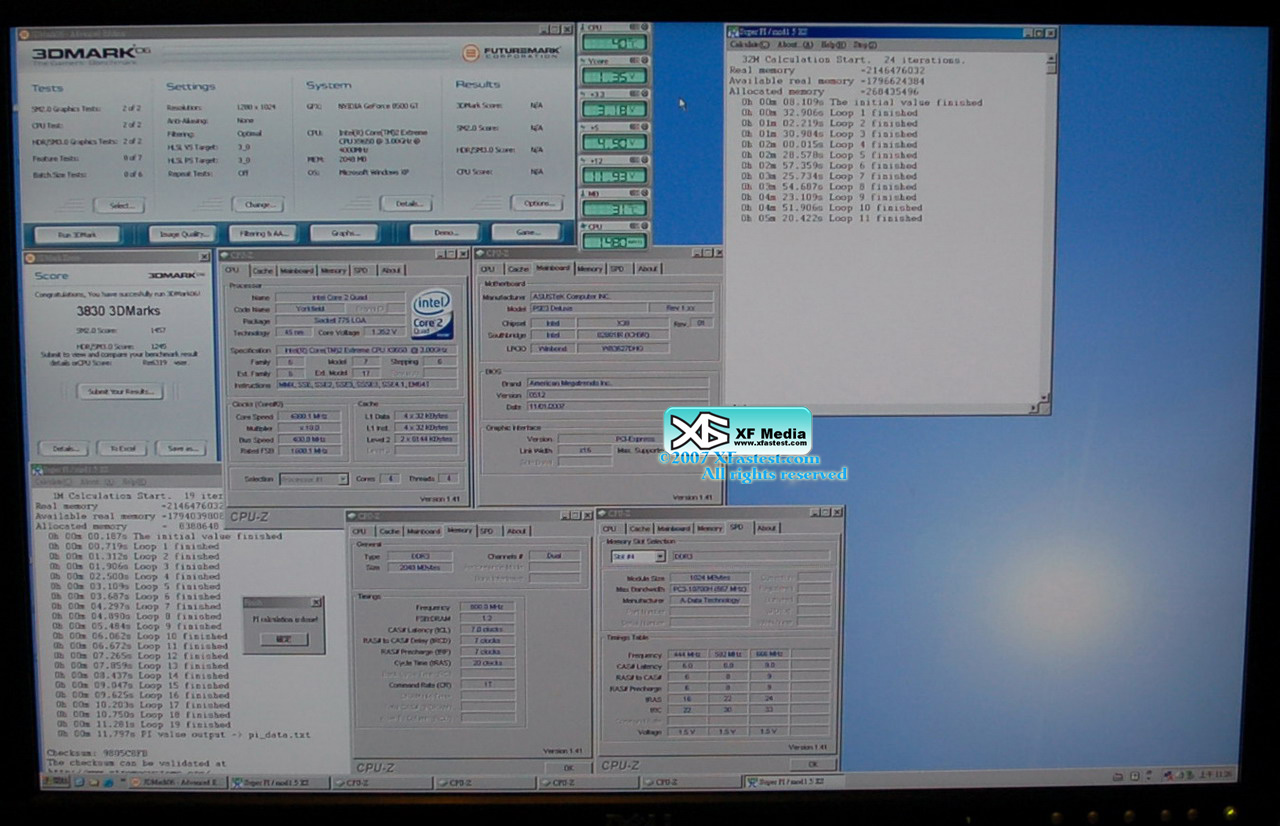Click the To Excel button
Image resolution: width=1280 pixels, height=826 pixels.
(x=122, y=448)
